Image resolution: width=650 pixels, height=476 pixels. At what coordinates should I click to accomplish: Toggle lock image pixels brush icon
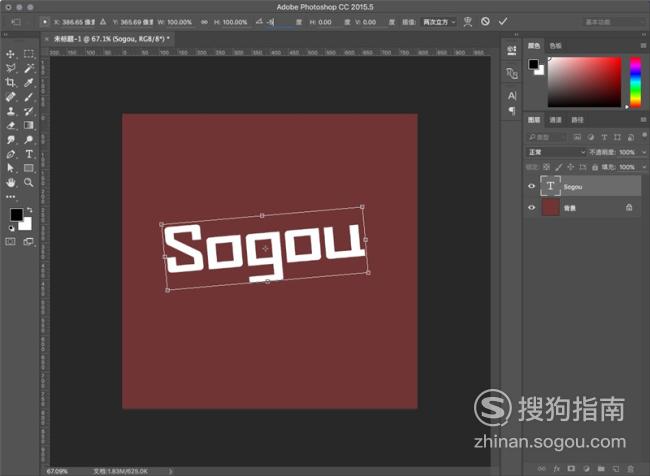tap(559, 167)
